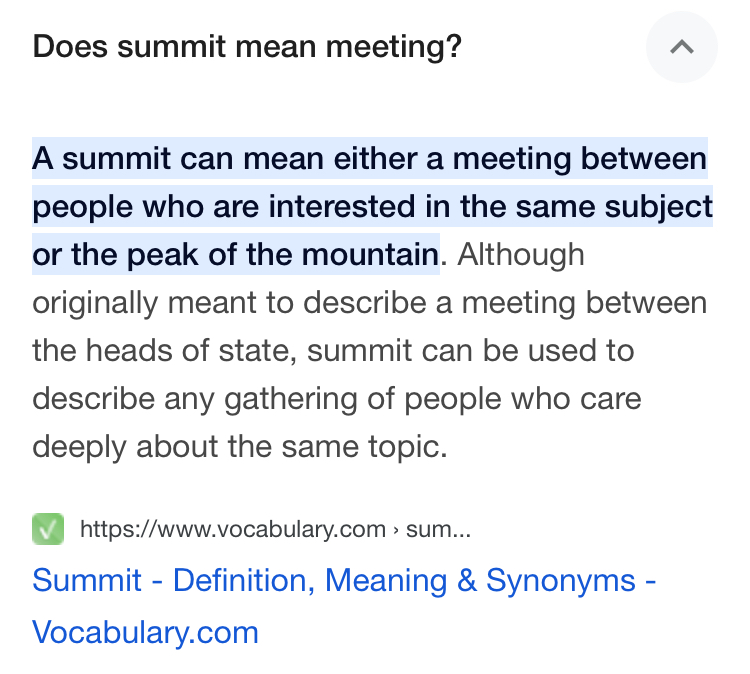Screen dimensions: 750x674
Task: Collapse the answer with the up chevron
Action: [682, 47]
